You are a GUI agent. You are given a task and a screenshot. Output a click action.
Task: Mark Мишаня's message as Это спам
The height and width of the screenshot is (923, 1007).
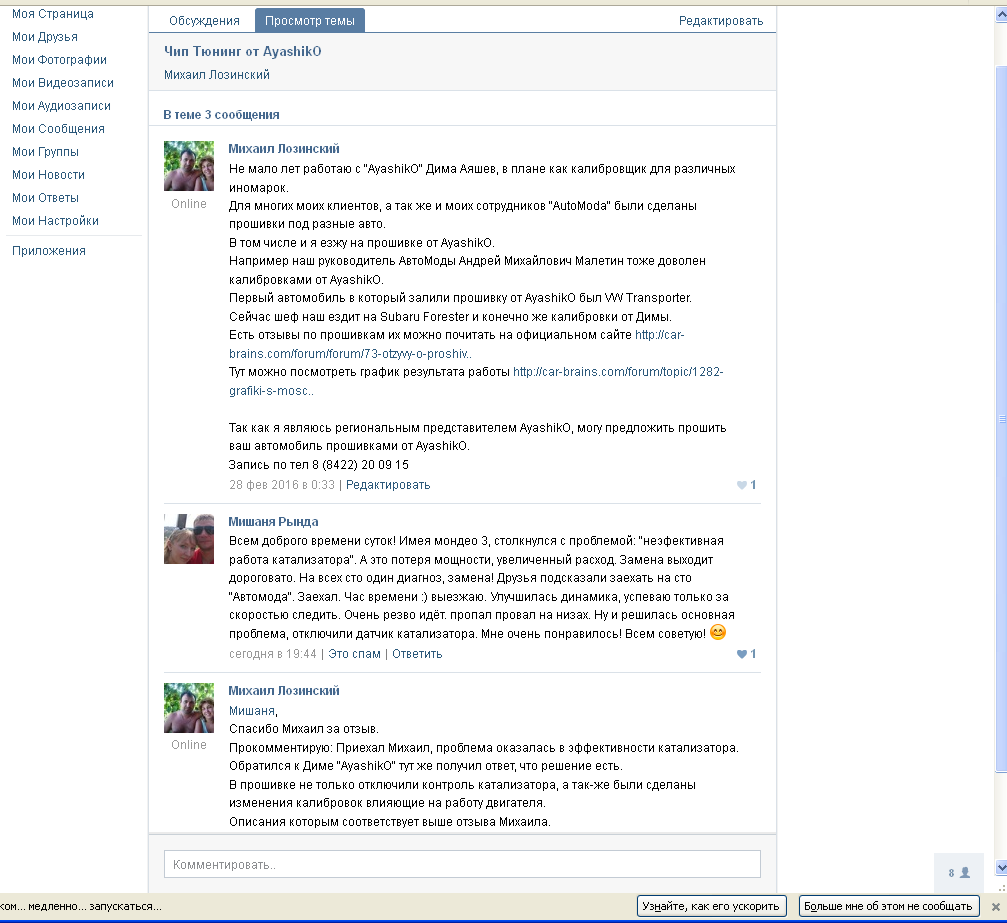coord(355,654)
